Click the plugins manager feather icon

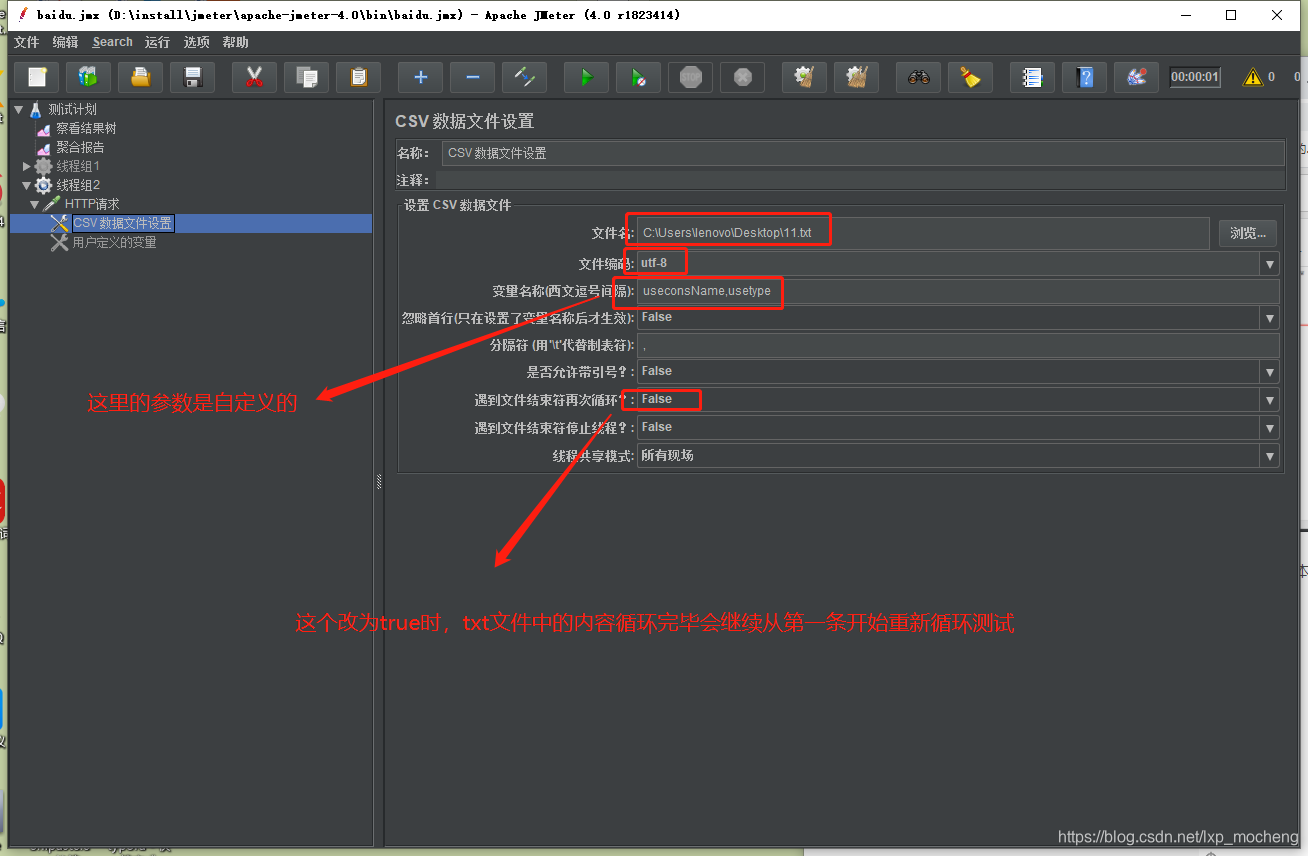pyautogui.click(x=1136, y=77)
